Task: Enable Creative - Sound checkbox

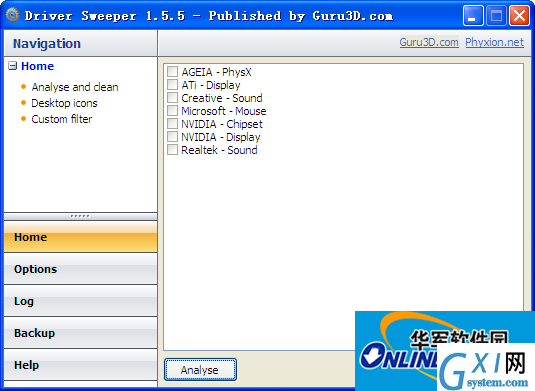Action: [172, 98]
